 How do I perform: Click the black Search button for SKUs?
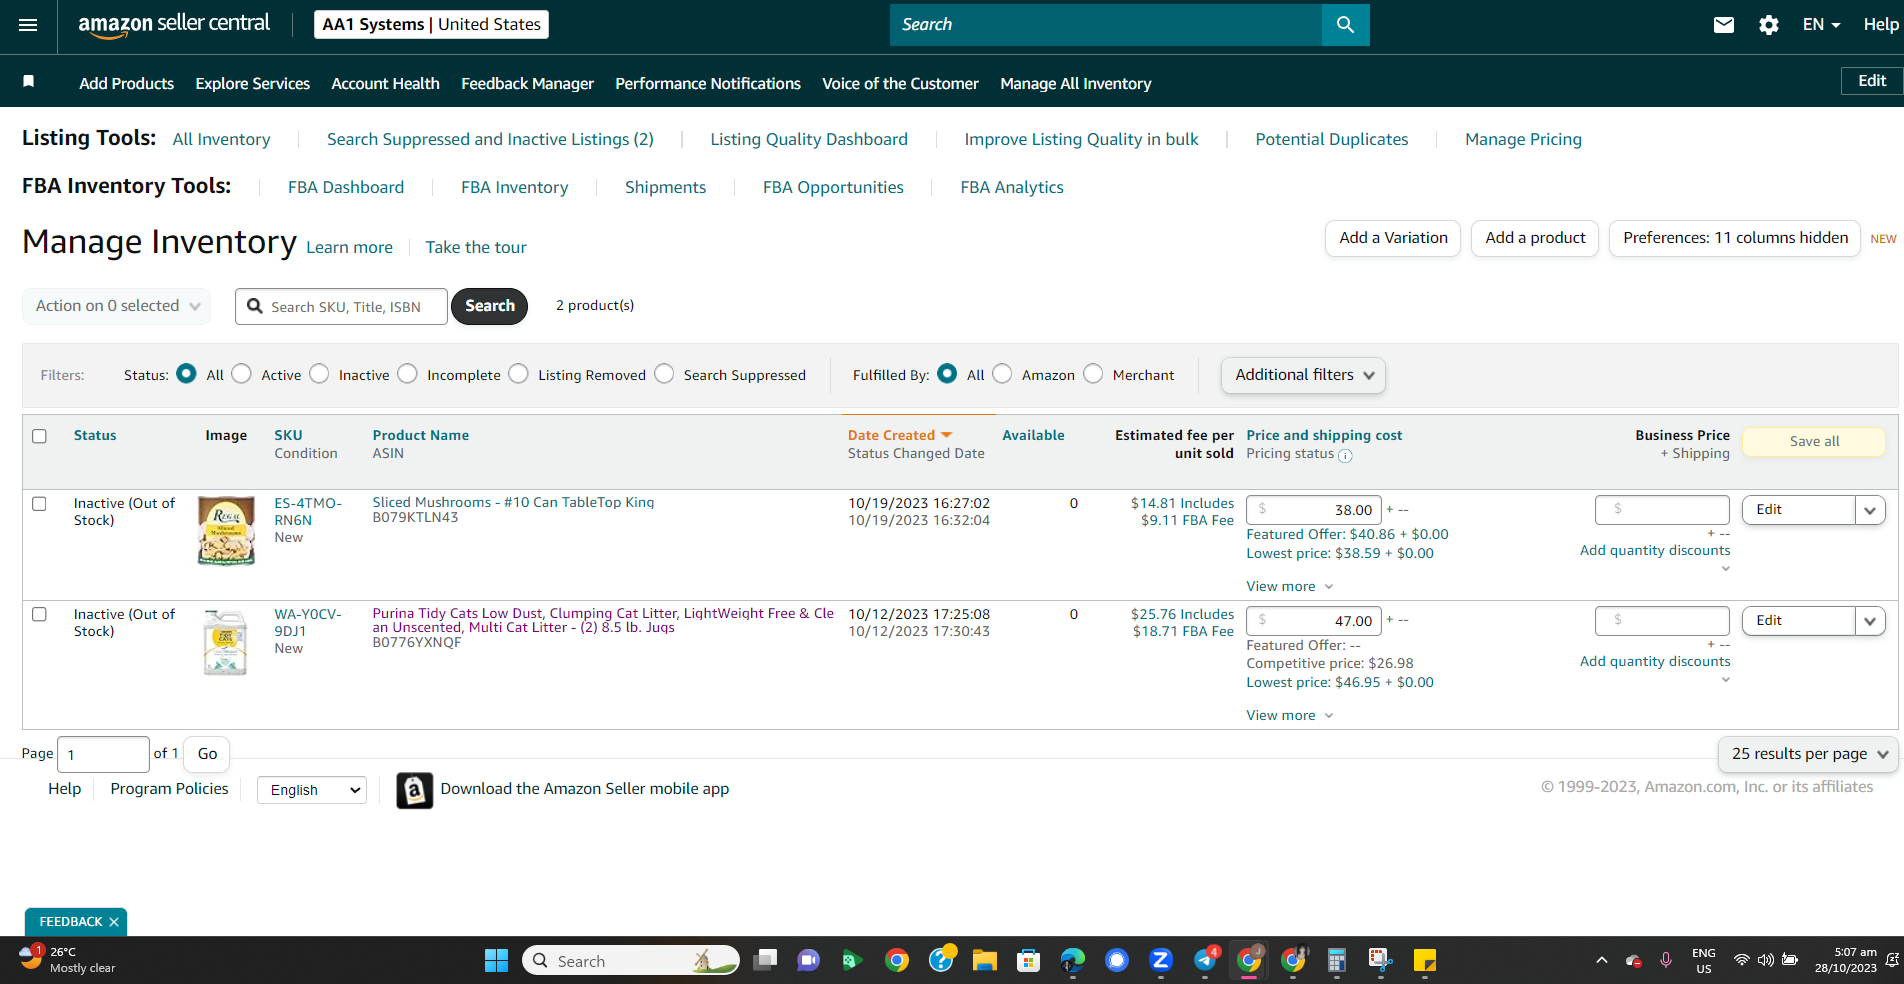tap(489, 306)
